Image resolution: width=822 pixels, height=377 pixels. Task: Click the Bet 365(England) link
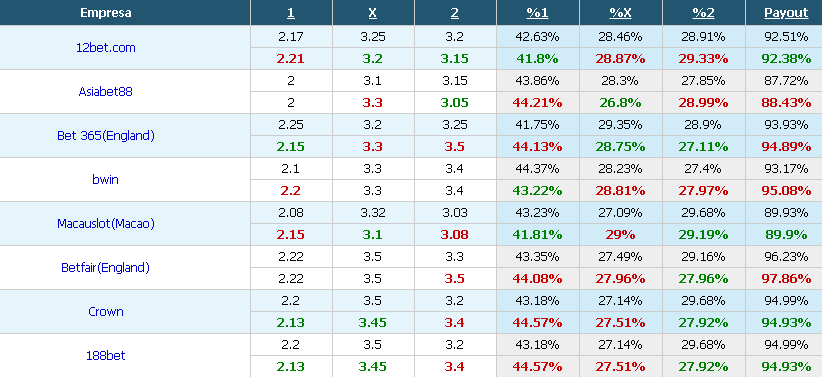point(105,136)
